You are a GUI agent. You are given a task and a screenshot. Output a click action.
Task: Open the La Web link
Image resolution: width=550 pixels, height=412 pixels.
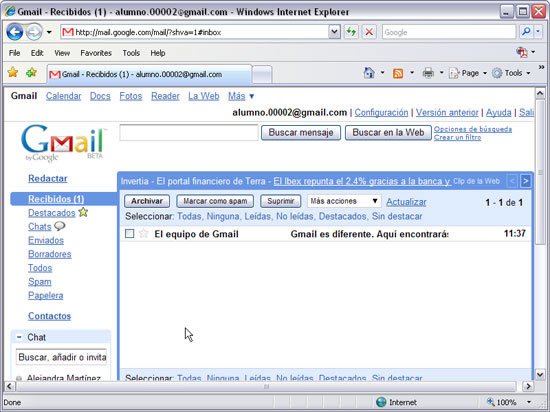point(203,96)
